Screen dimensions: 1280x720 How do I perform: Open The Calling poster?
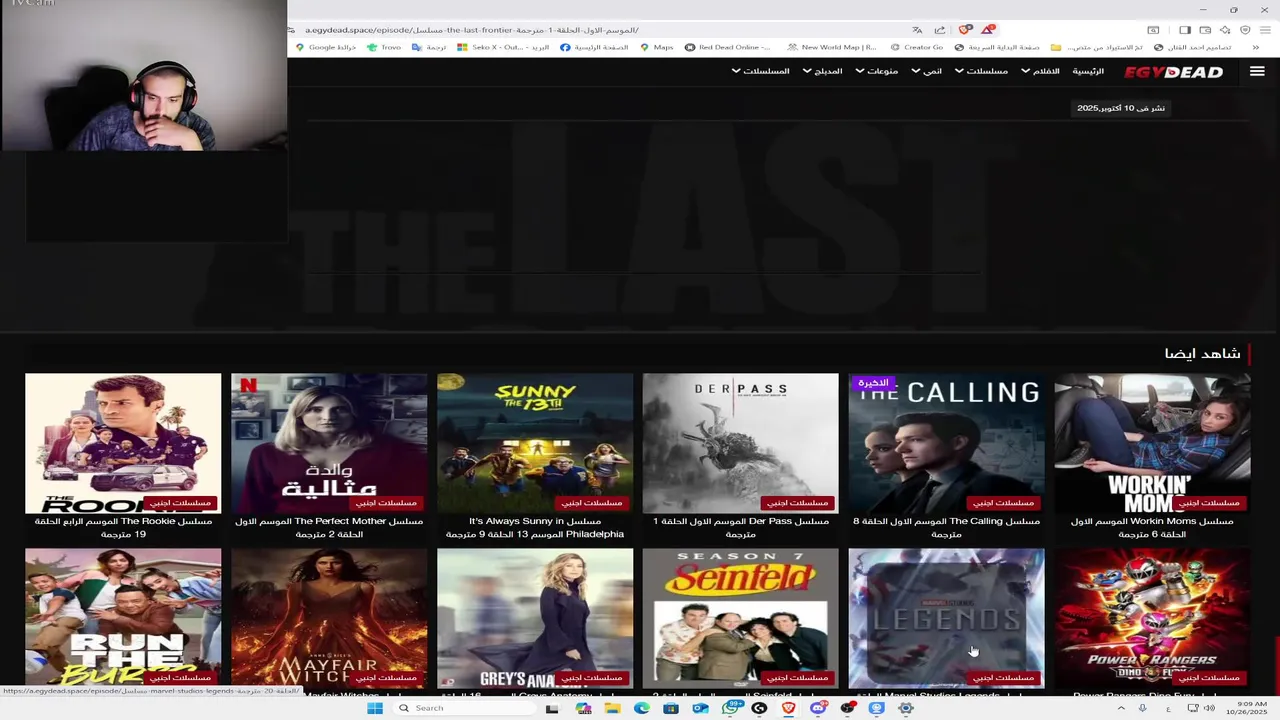tap(947, 443)
